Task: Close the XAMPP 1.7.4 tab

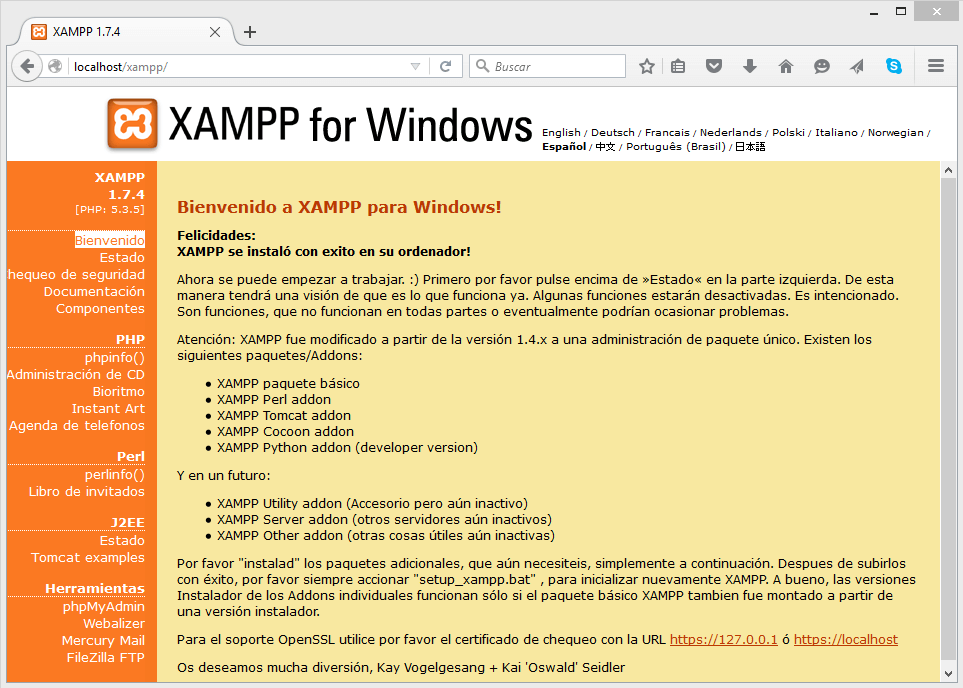Action: (215, 32)
